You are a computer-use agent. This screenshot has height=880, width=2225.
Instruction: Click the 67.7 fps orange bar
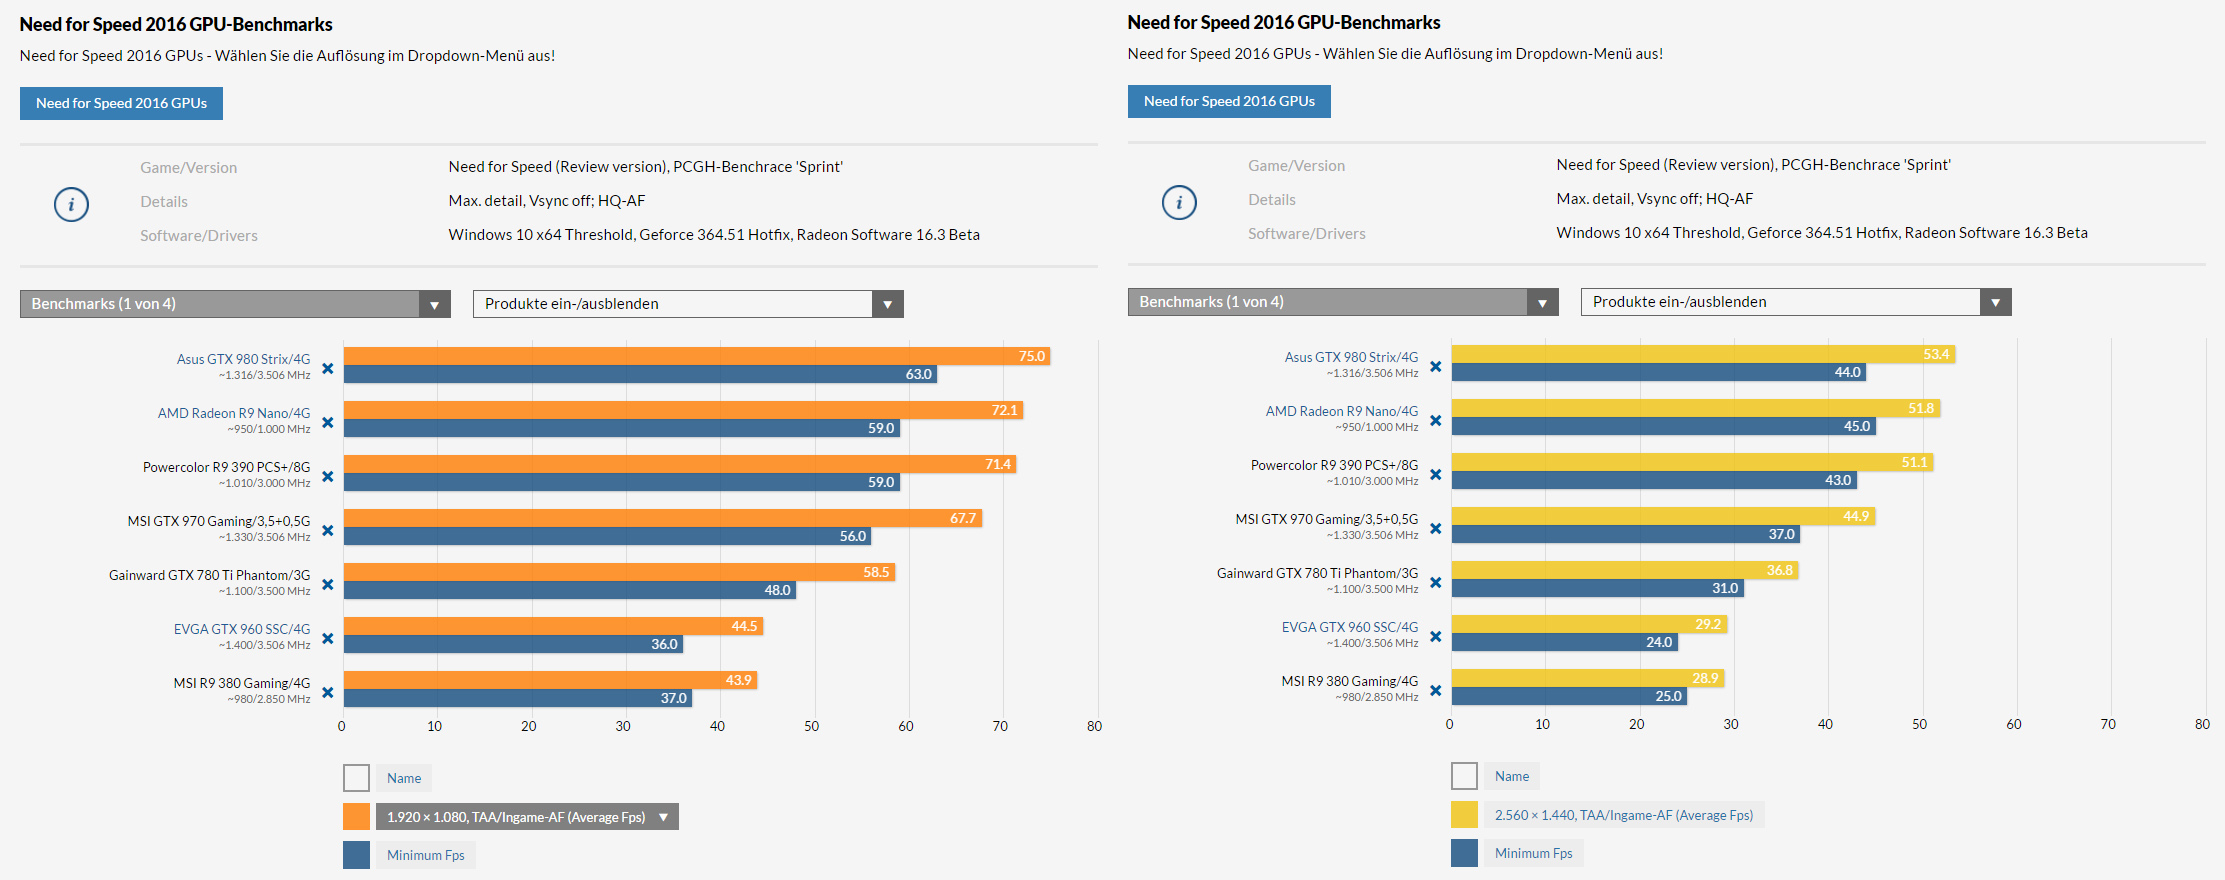click(x=663, y=518)
